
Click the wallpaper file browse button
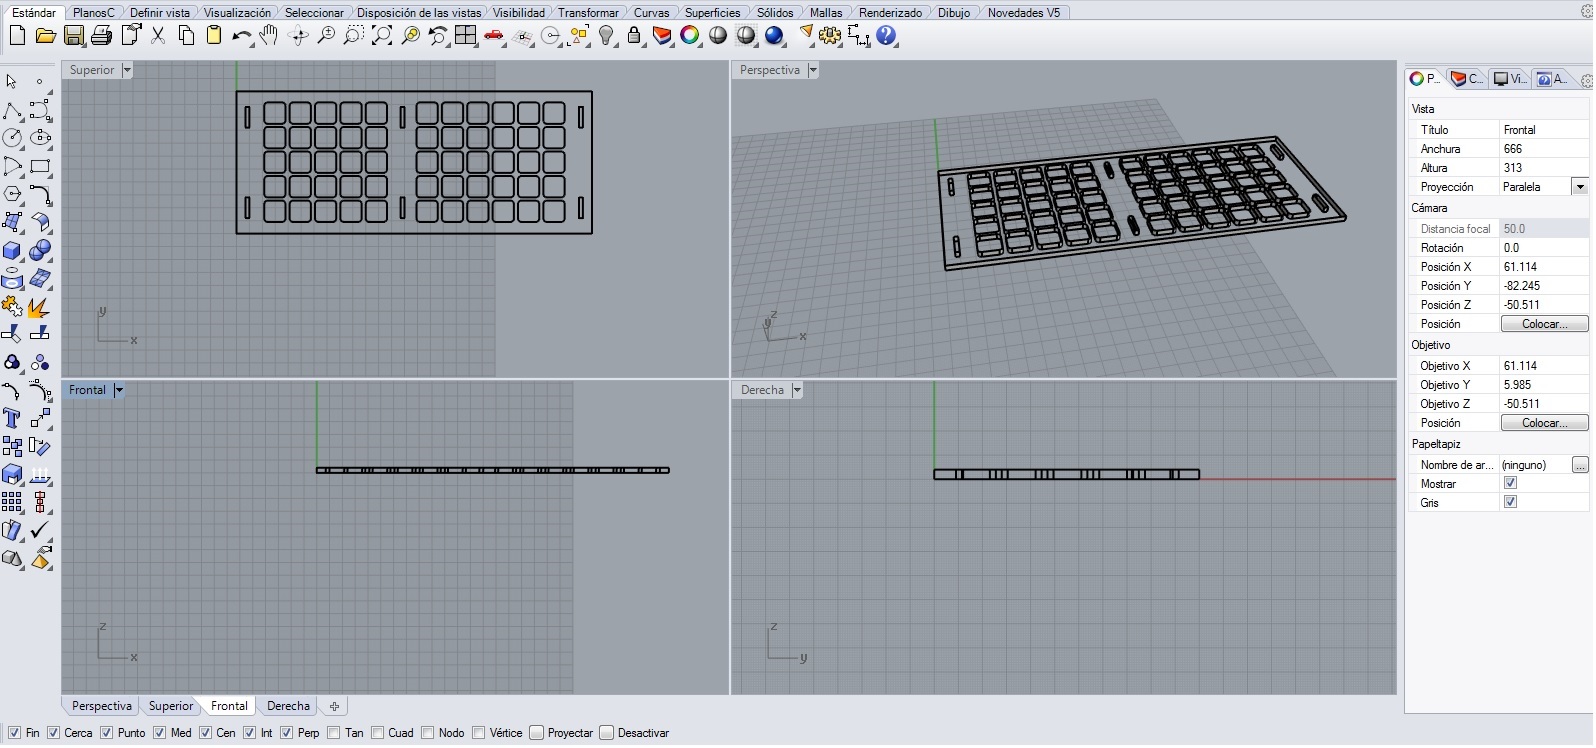[1580, 465]
